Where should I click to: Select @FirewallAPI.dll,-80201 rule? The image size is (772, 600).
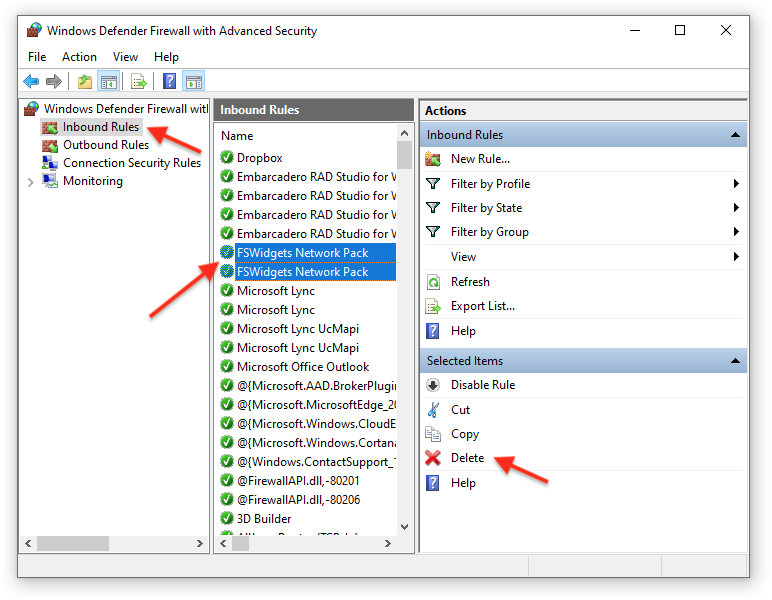point(298,481)
